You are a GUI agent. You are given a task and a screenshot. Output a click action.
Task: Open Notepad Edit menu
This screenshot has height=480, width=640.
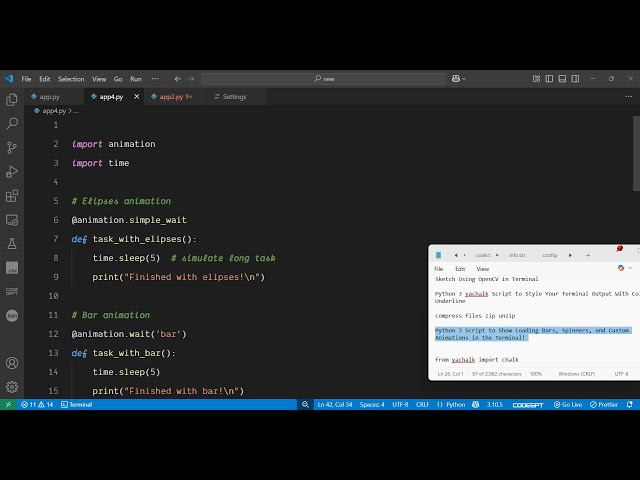[460, 269]
